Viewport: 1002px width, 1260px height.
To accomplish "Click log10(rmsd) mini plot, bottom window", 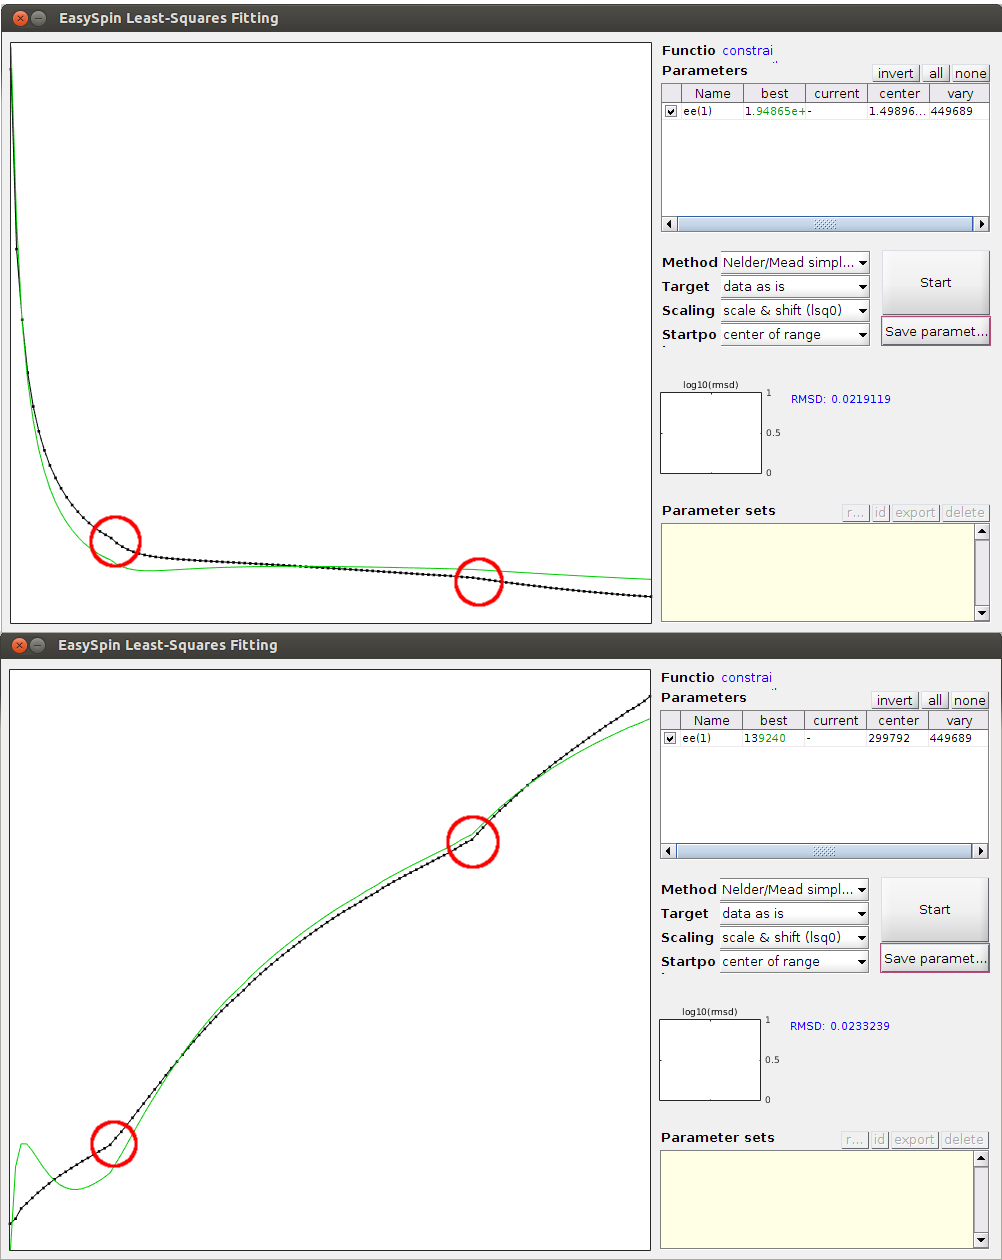I will [x=710, y=1060].
